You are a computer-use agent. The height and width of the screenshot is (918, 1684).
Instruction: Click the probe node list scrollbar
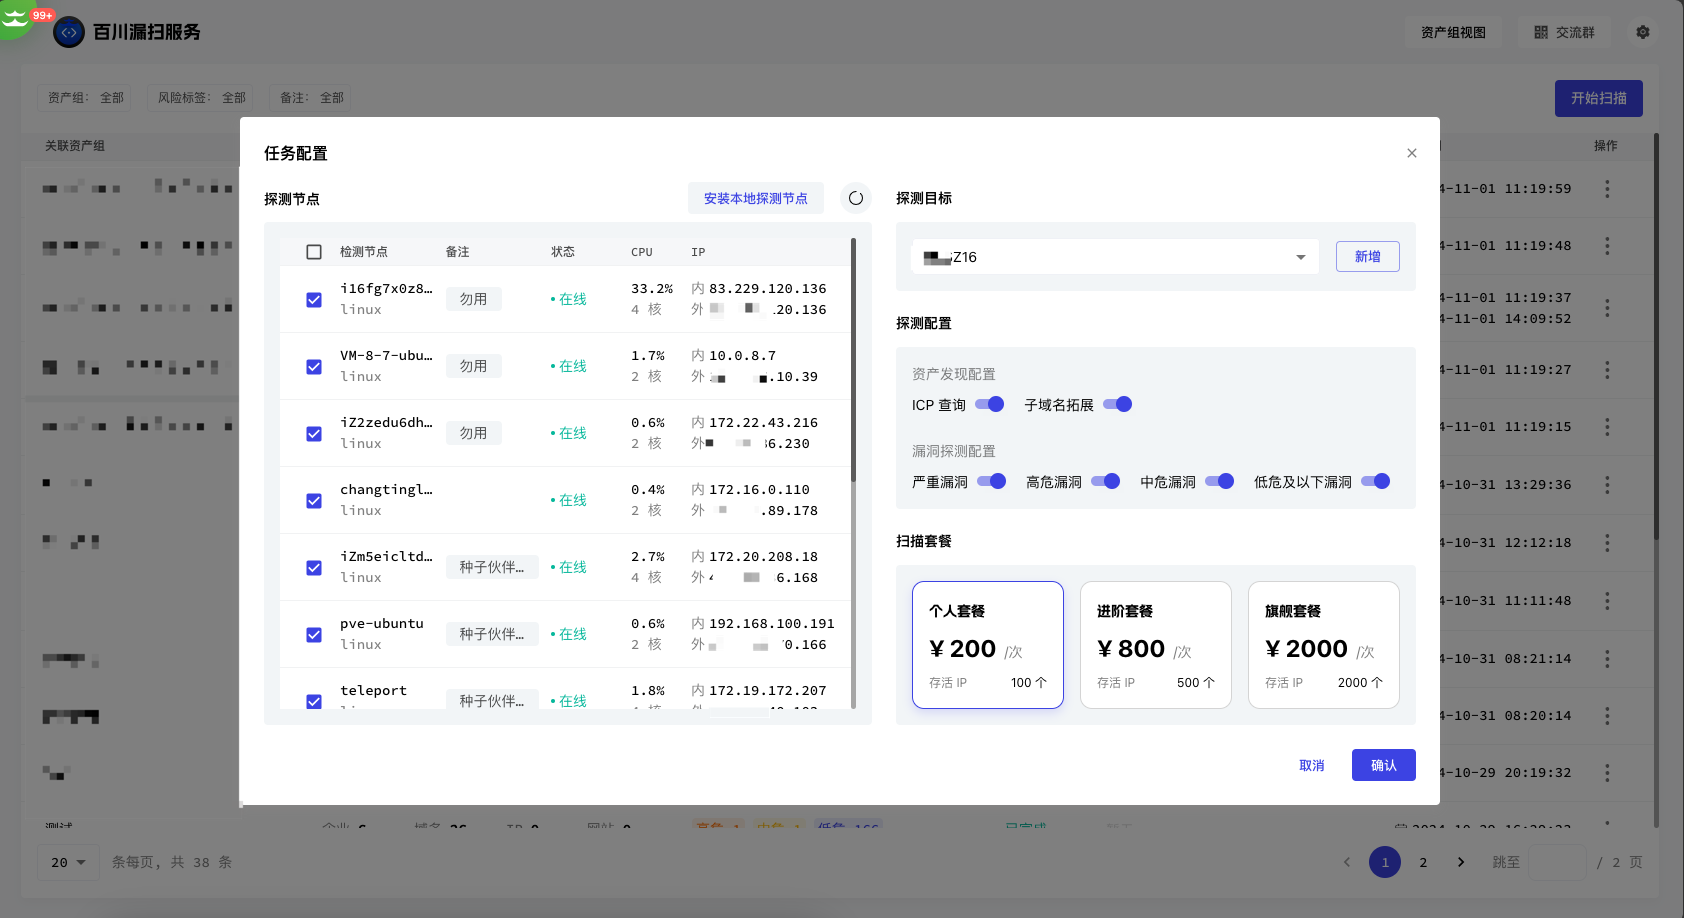(x=853, y=360)
